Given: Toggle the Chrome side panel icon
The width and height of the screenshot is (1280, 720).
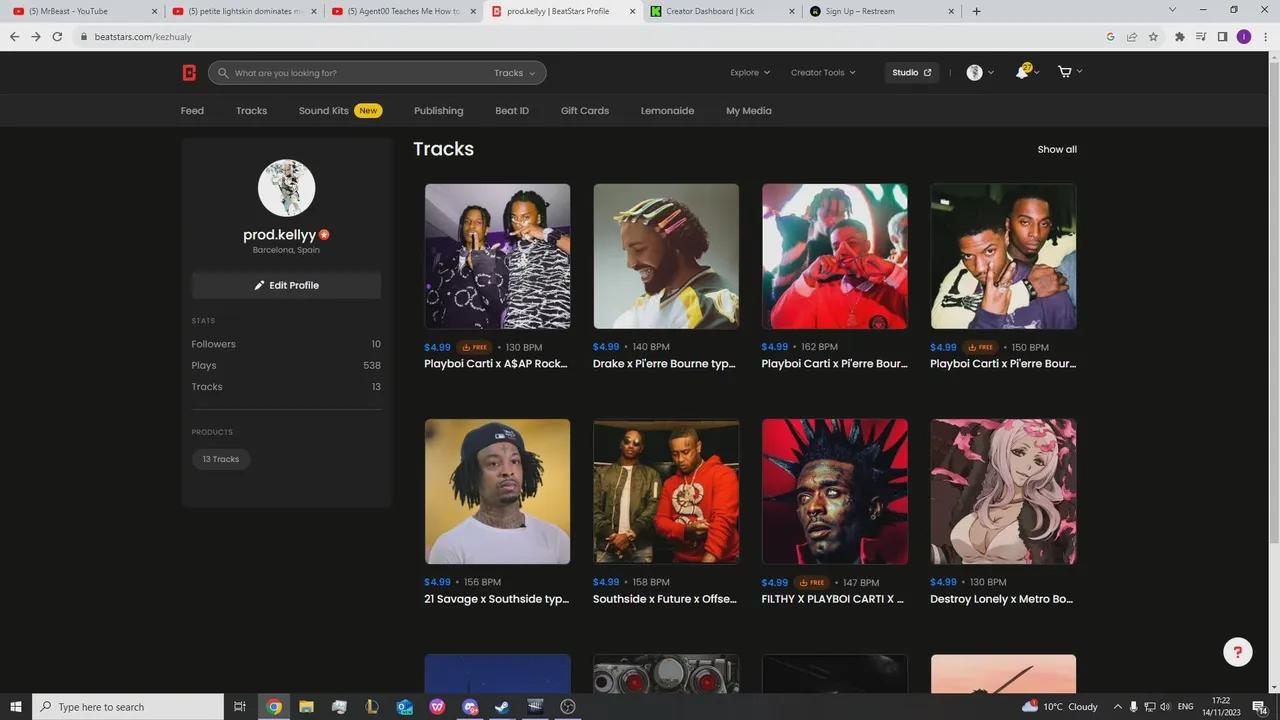Looking at the screenshot, I should coord(1222,37).
